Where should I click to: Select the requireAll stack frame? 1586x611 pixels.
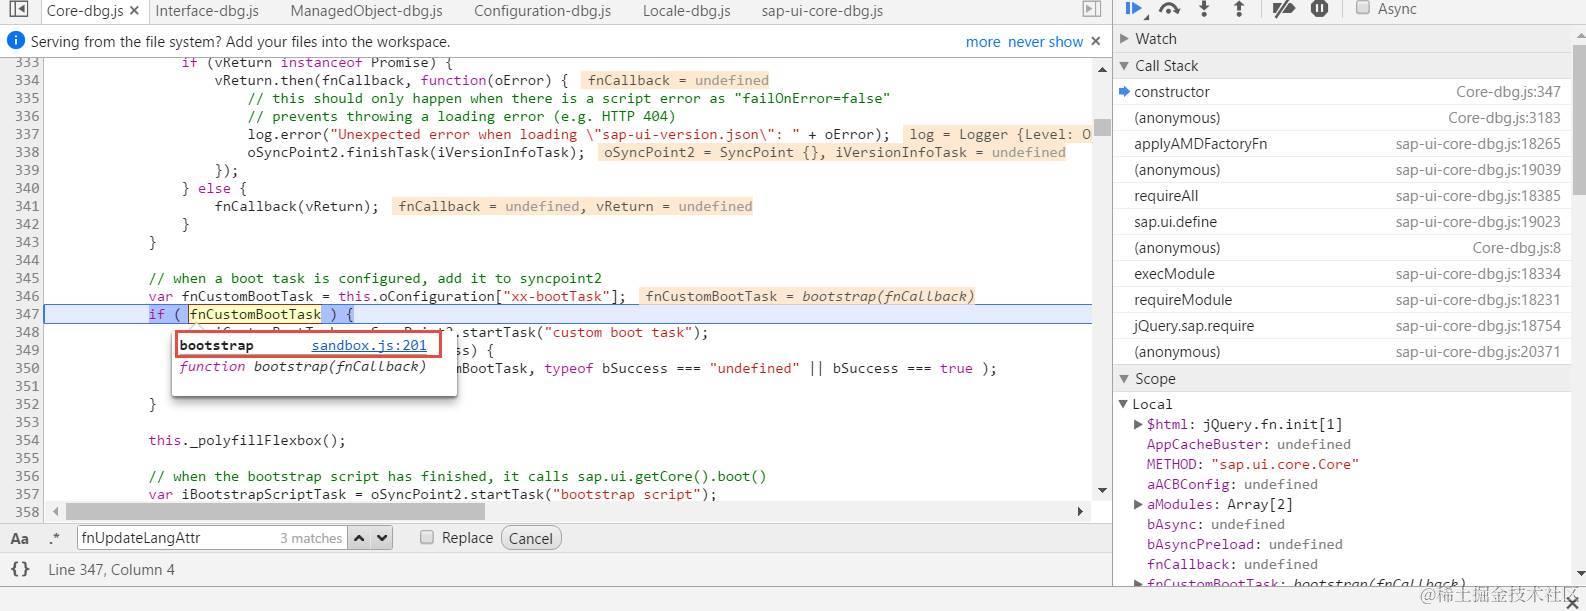click(1342, 196)
